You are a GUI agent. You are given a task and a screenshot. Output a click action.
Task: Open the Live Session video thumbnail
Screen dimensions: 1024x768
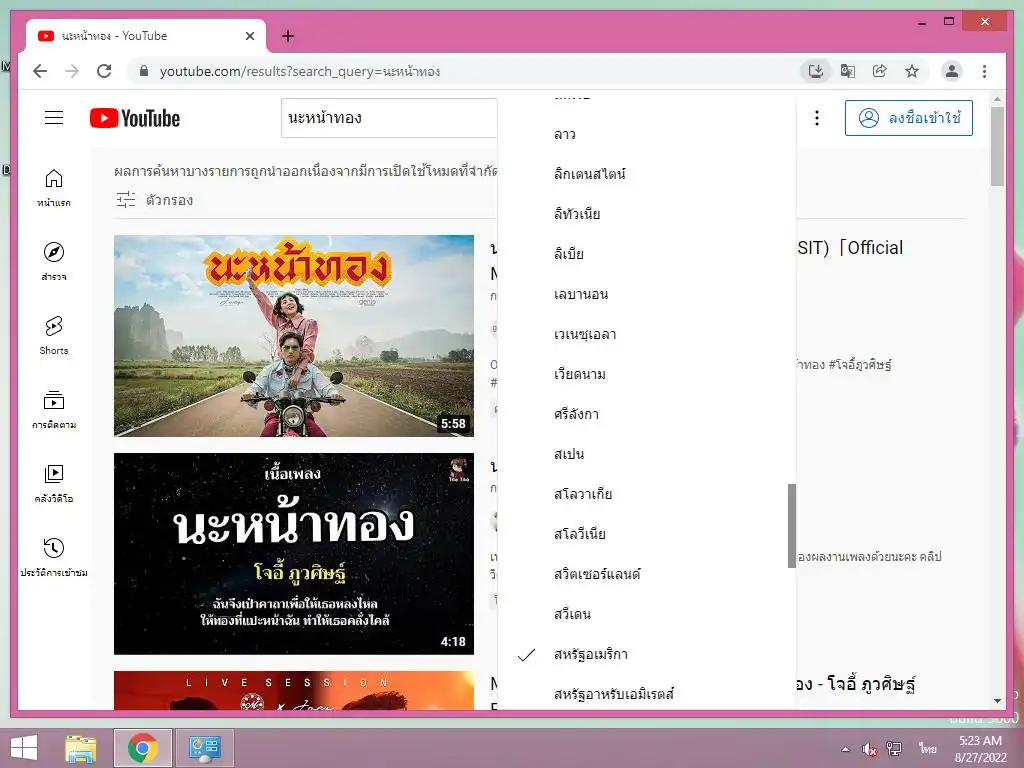tap(294, 690)
